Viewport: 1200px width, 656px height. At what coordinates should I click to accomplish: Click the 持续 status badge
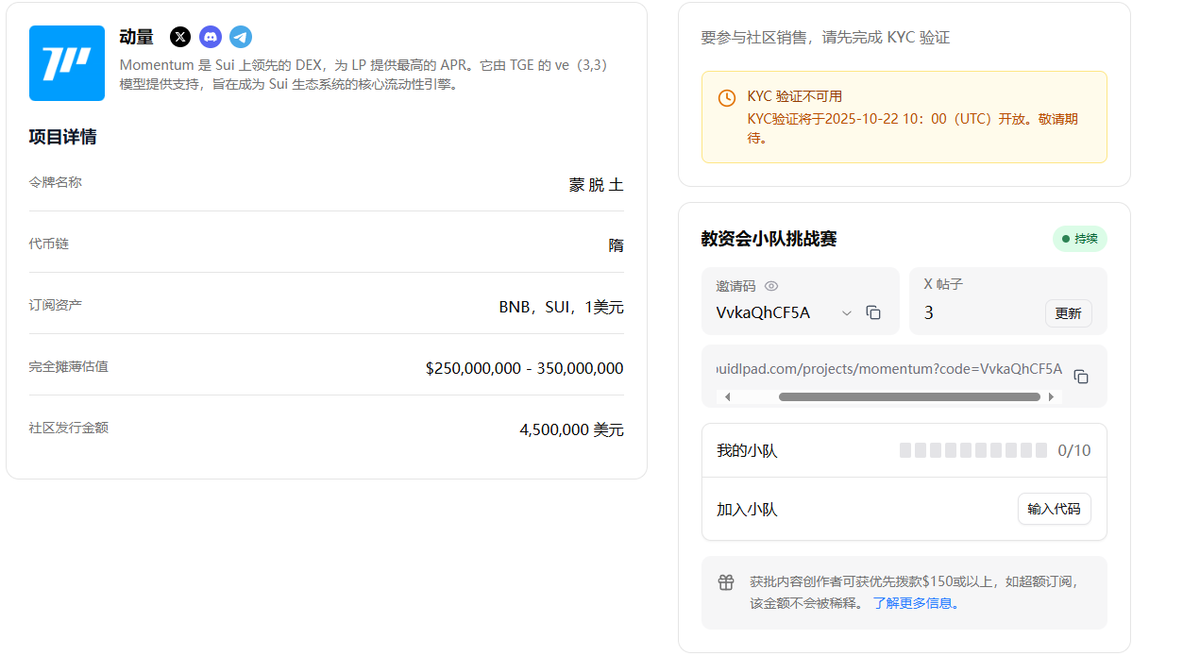click(x=1080, y=239)
